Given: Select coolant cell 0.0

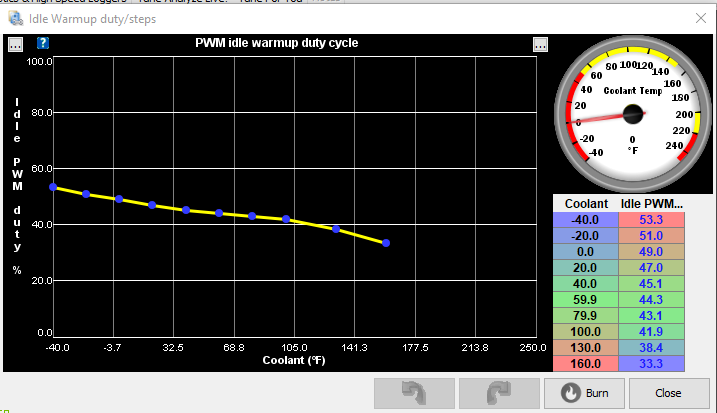Looking at the screenshot, I should point(586,252).
